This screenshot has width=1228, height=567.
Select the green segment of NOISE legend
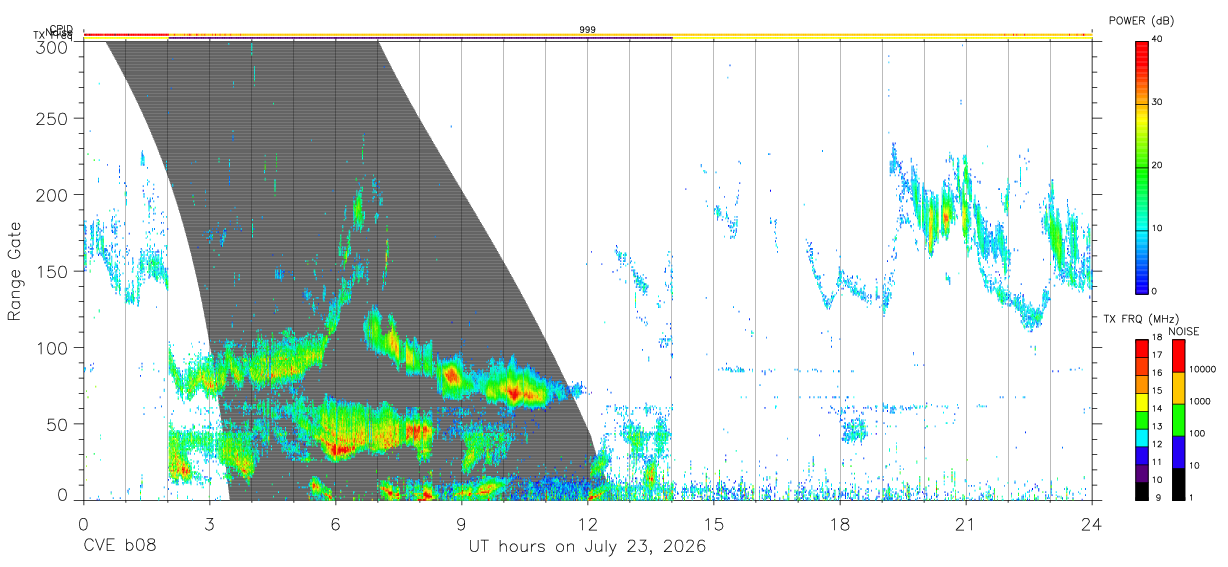(1179, 420)
